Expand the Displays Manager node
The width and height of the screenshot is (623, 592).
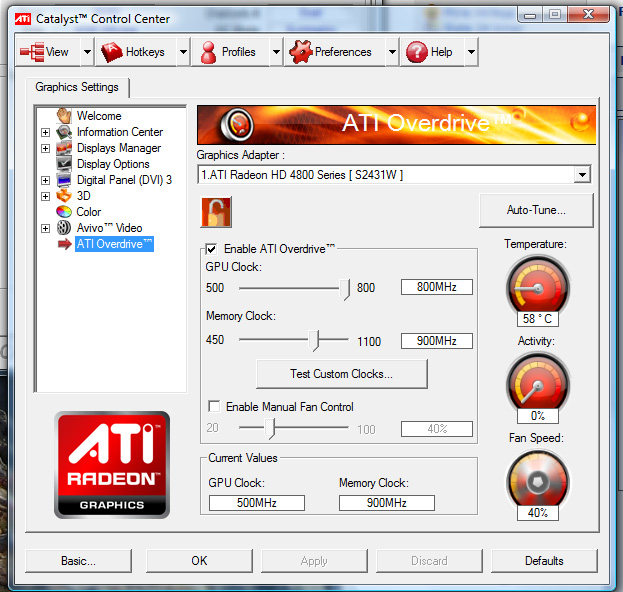click(45, 148)
